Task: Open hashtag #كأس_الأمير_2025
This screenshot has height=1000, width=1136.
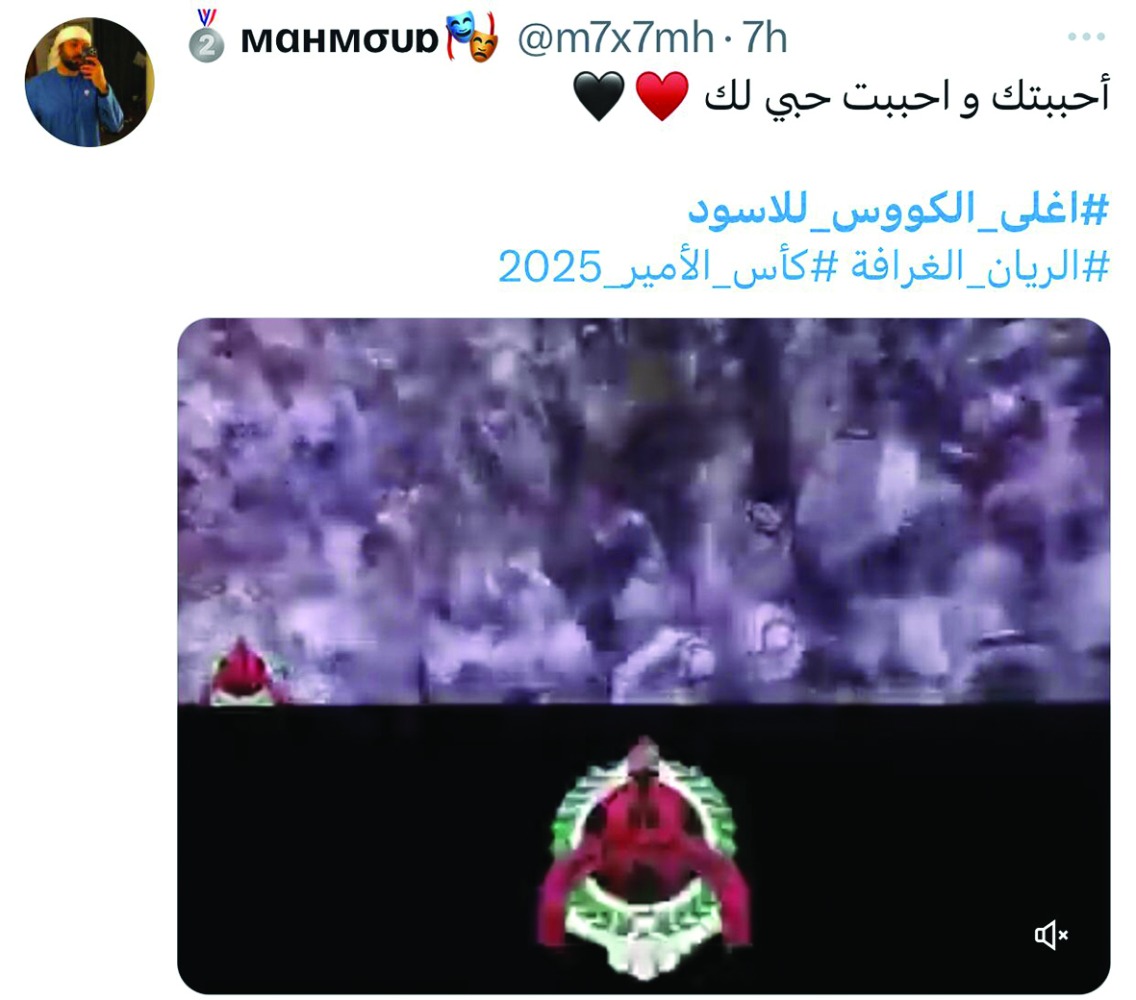Action: tap(668, 267)
